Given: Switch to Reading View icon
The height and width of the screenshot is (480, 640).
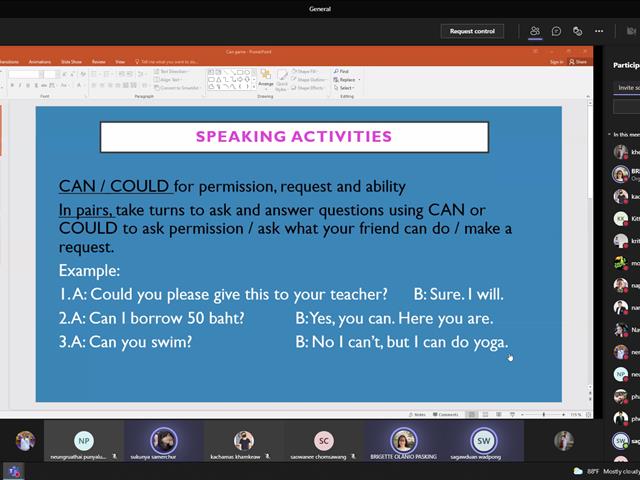Looking at the screenshot, I should click(499, 414).
